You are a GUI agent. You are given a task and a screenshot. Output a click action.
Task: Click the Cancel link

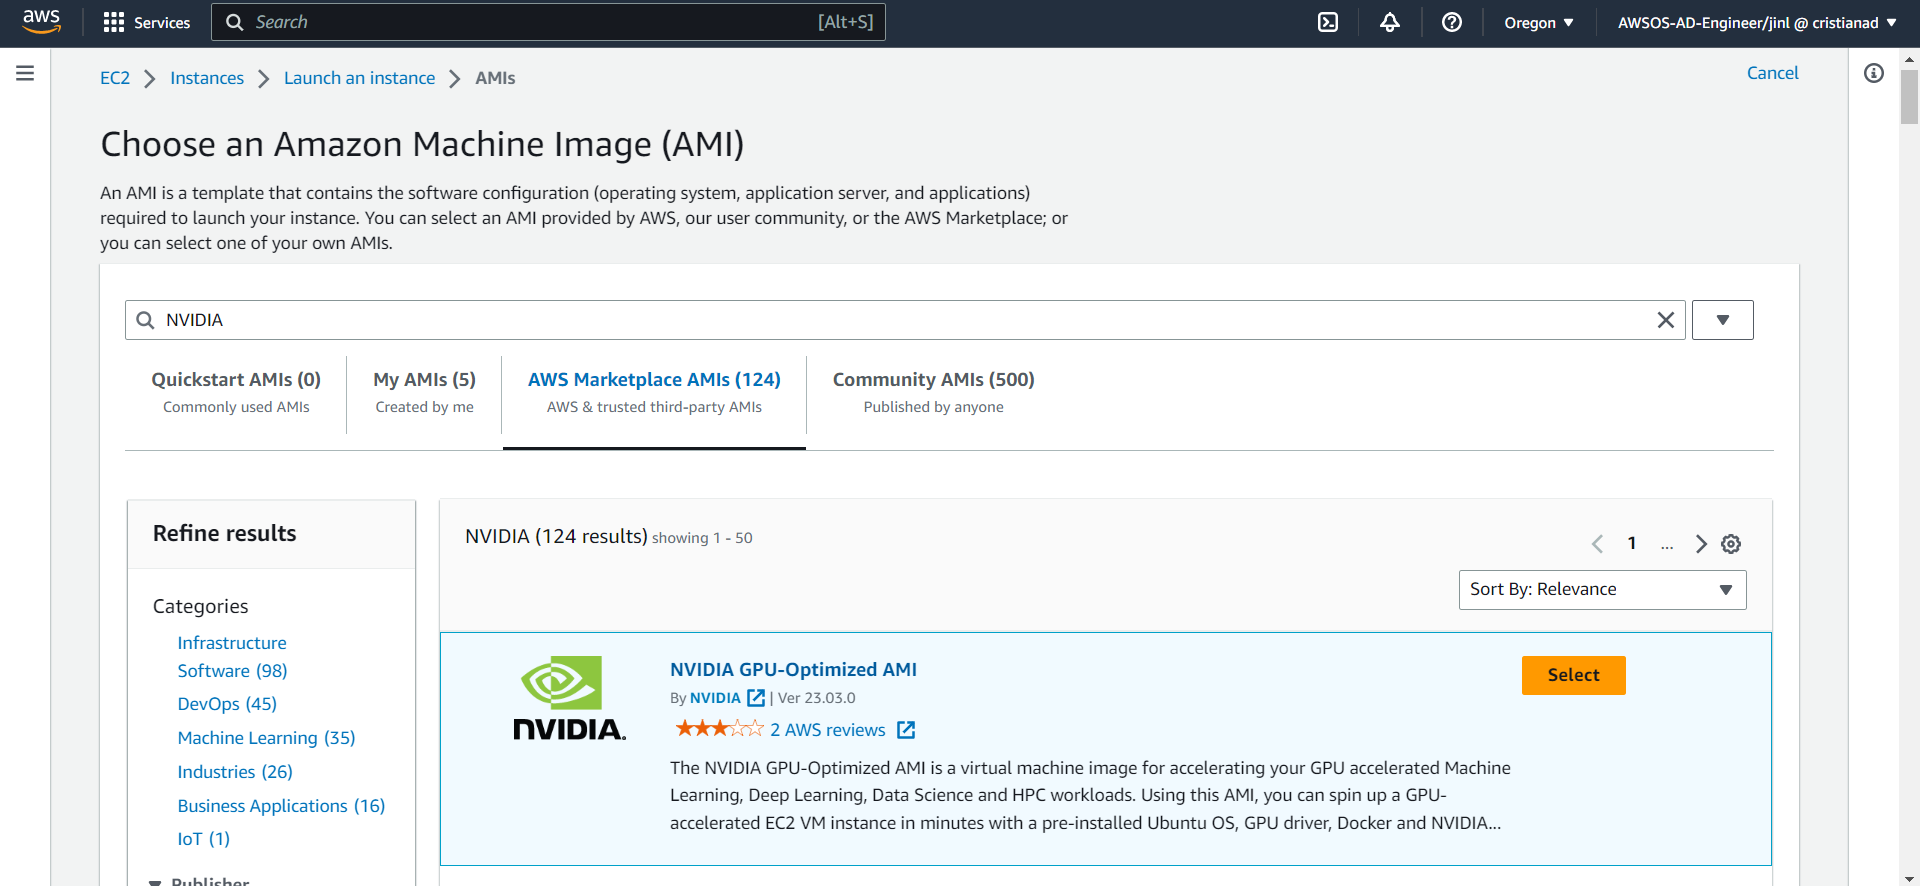click(1773, 73)
